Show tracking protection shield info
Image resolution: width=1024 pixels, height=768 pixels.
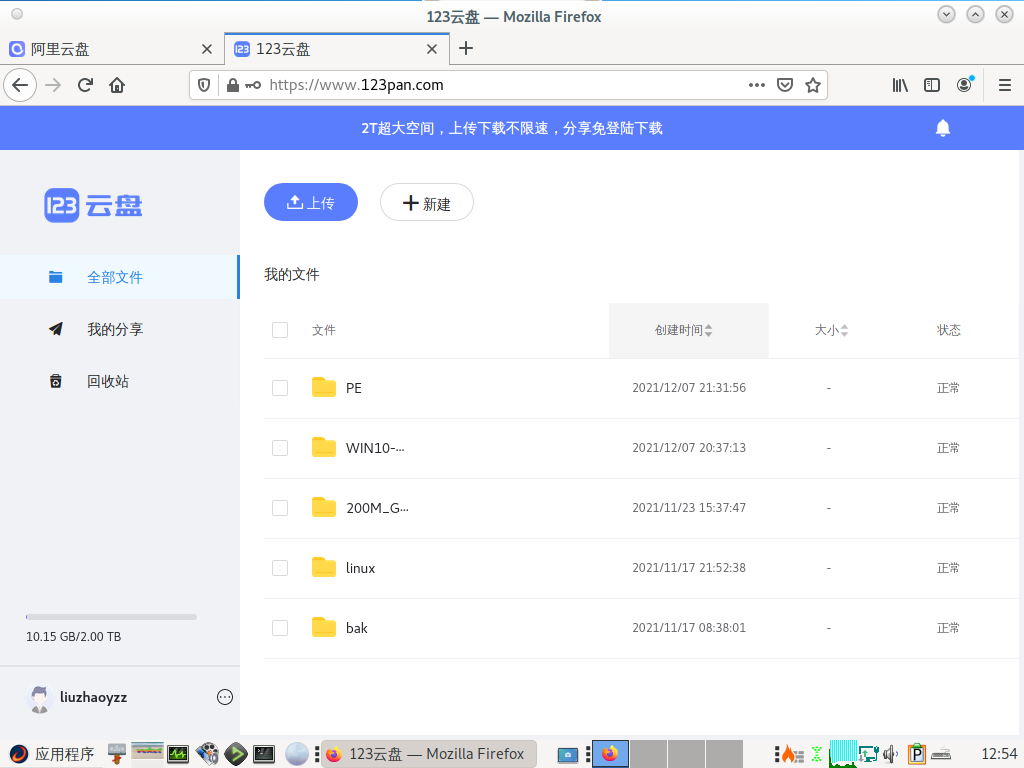click(x=204, y=85)
